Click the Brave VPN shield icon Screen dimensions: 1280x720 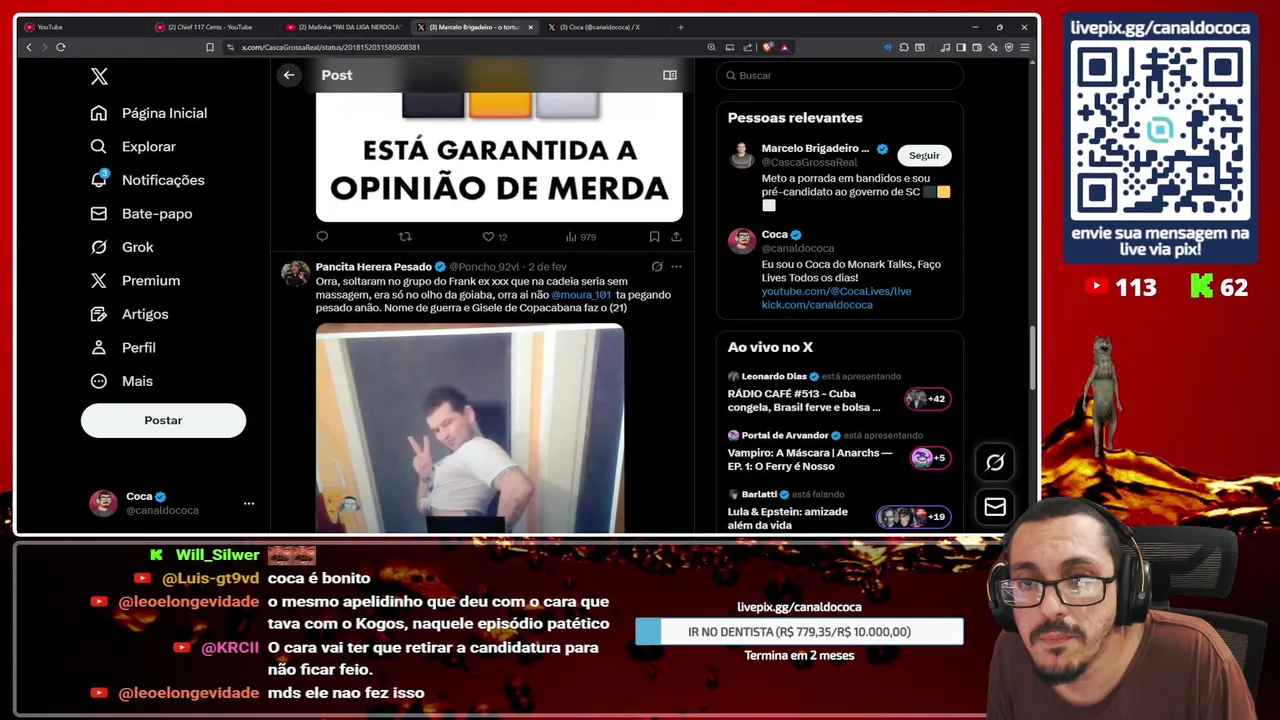(1009, 47)
